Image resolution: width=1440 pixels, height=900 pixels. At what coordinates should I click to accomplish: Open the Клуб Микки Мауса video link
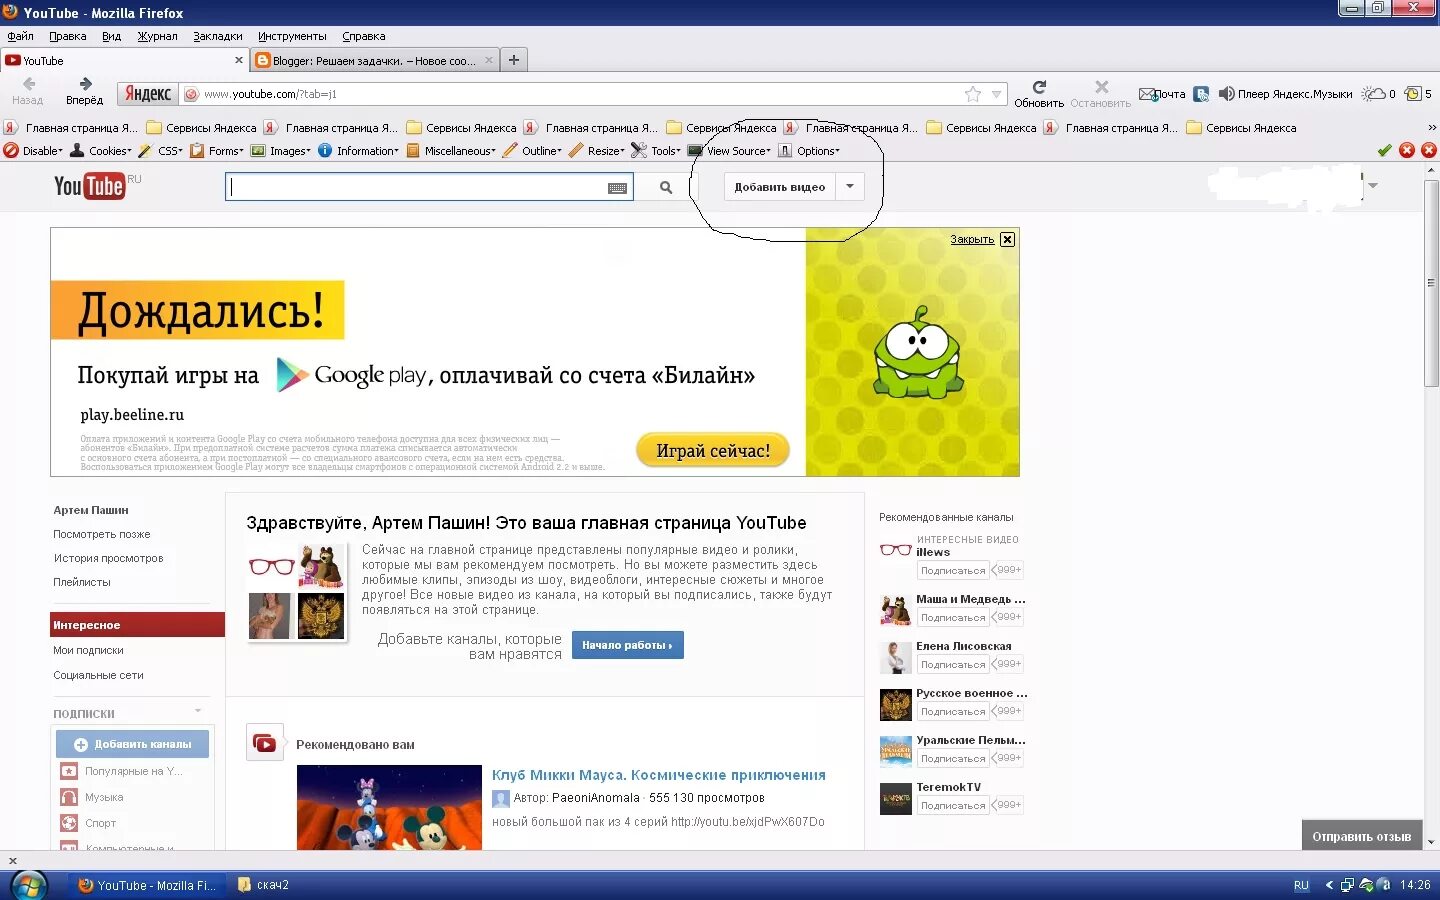pos(659,775)
